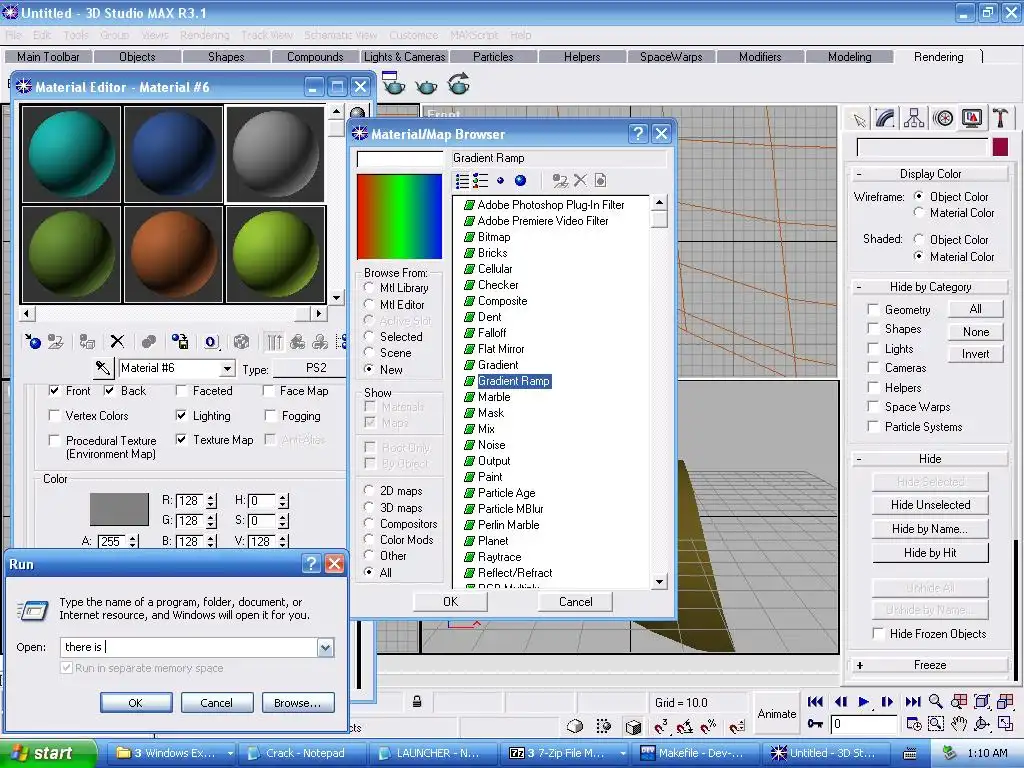Screen dimensions: 1024x768
Task: Click the Pan hand viewport control
Action: pos(958,724)
